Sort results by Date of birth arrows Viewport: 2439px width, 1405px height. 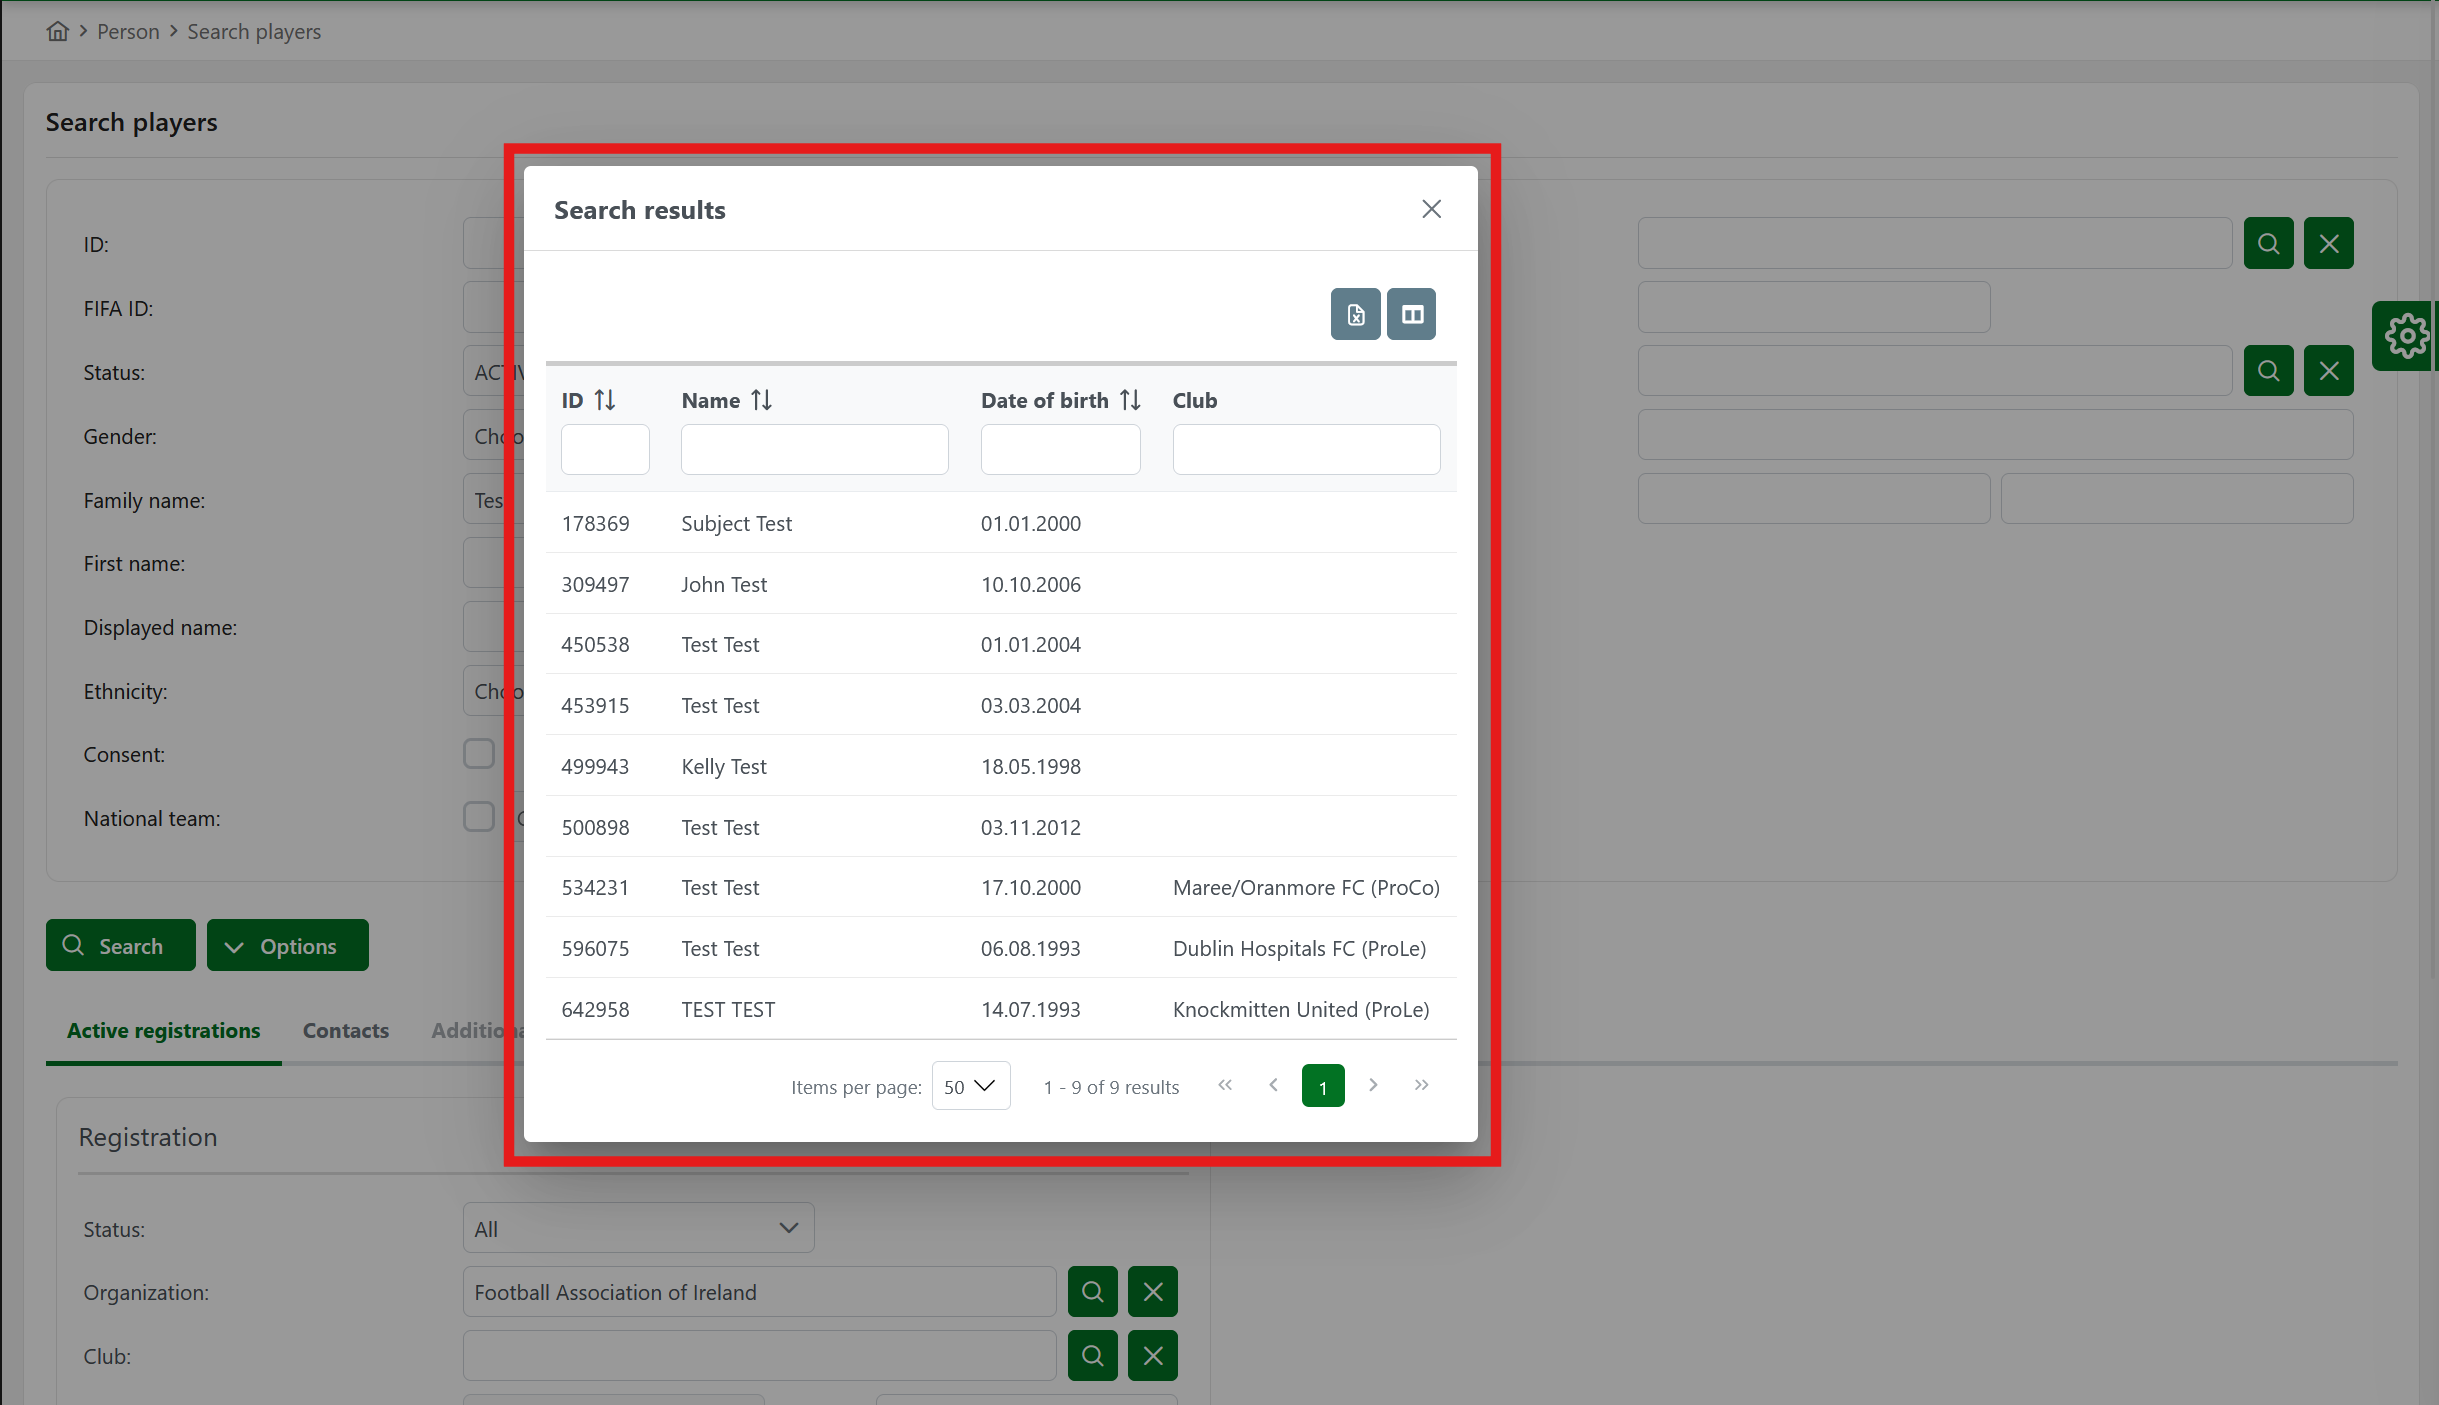(x=1130, y=400)
